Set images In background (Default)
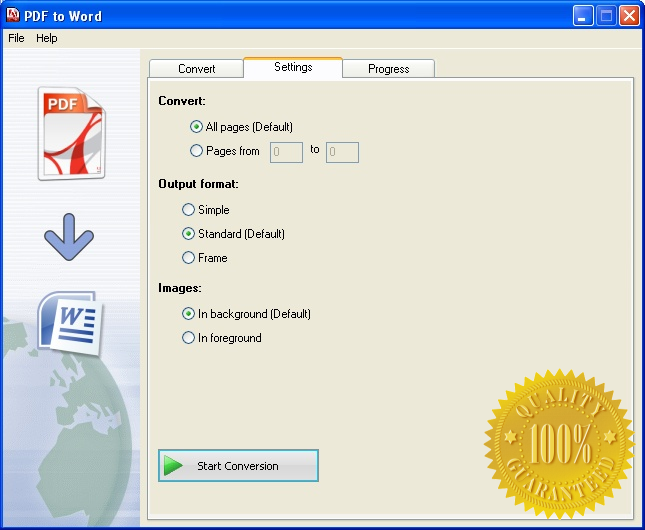The height and width of the screenshot is (530, 645). point(188,314)
